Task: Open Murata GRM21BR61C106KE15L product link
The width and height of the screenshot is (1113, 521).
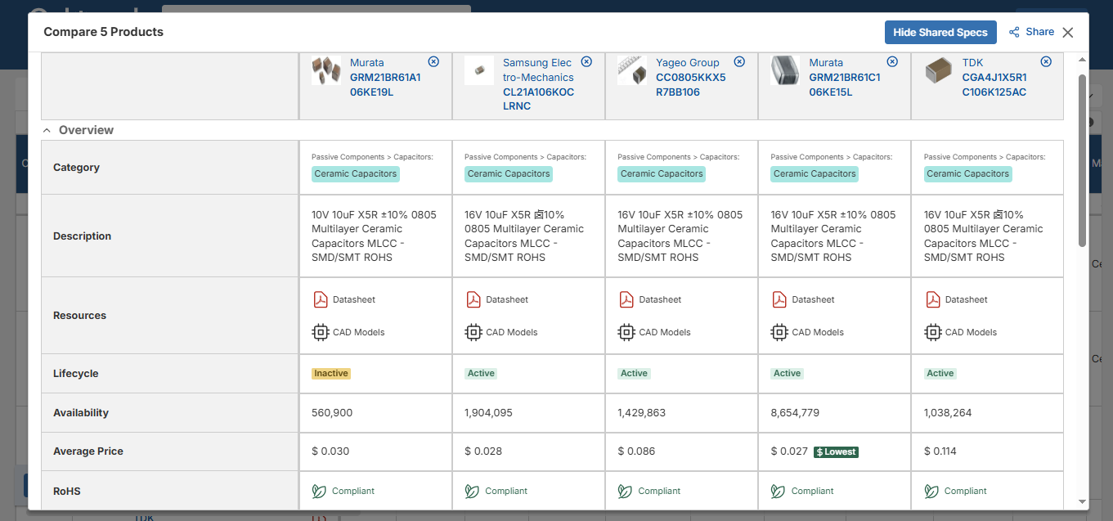Action: 844,77
